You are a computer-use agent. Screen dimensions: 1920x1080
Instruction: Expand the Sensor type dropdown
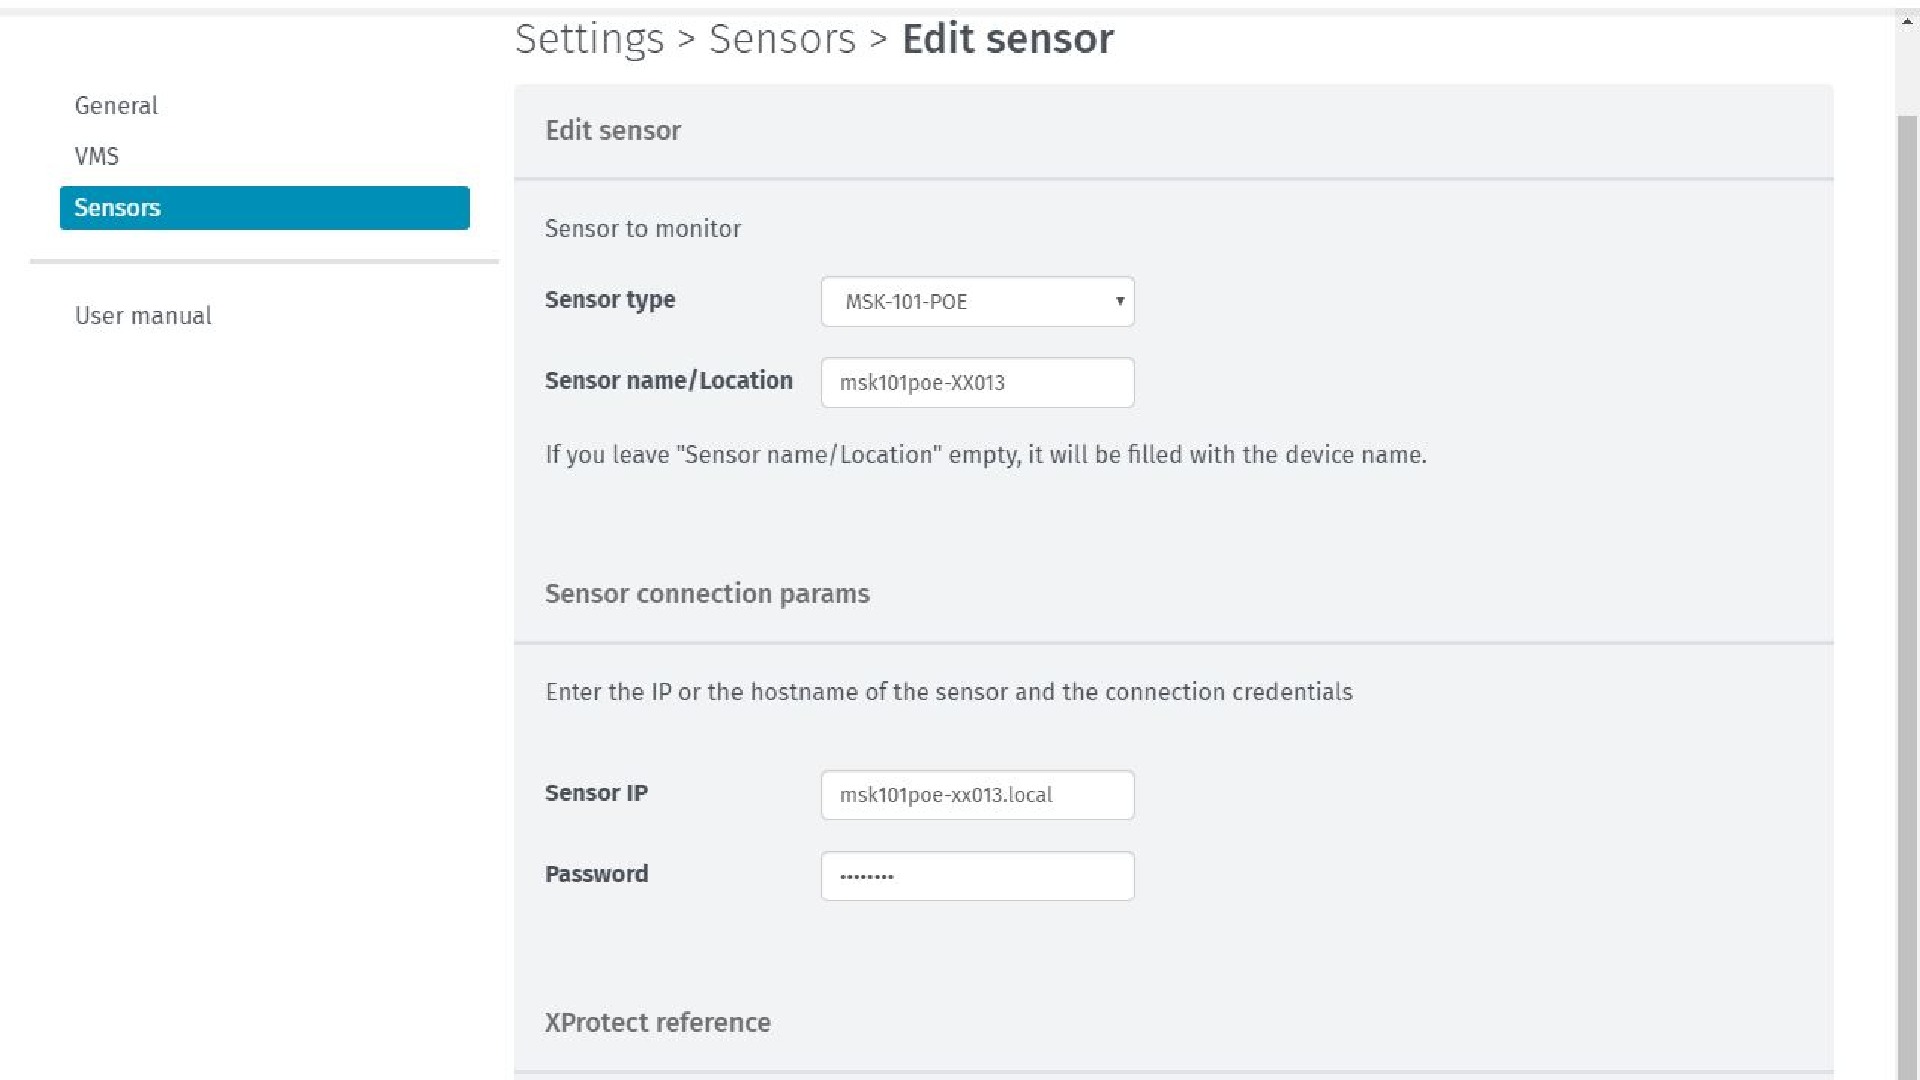(x=977, y=302)
